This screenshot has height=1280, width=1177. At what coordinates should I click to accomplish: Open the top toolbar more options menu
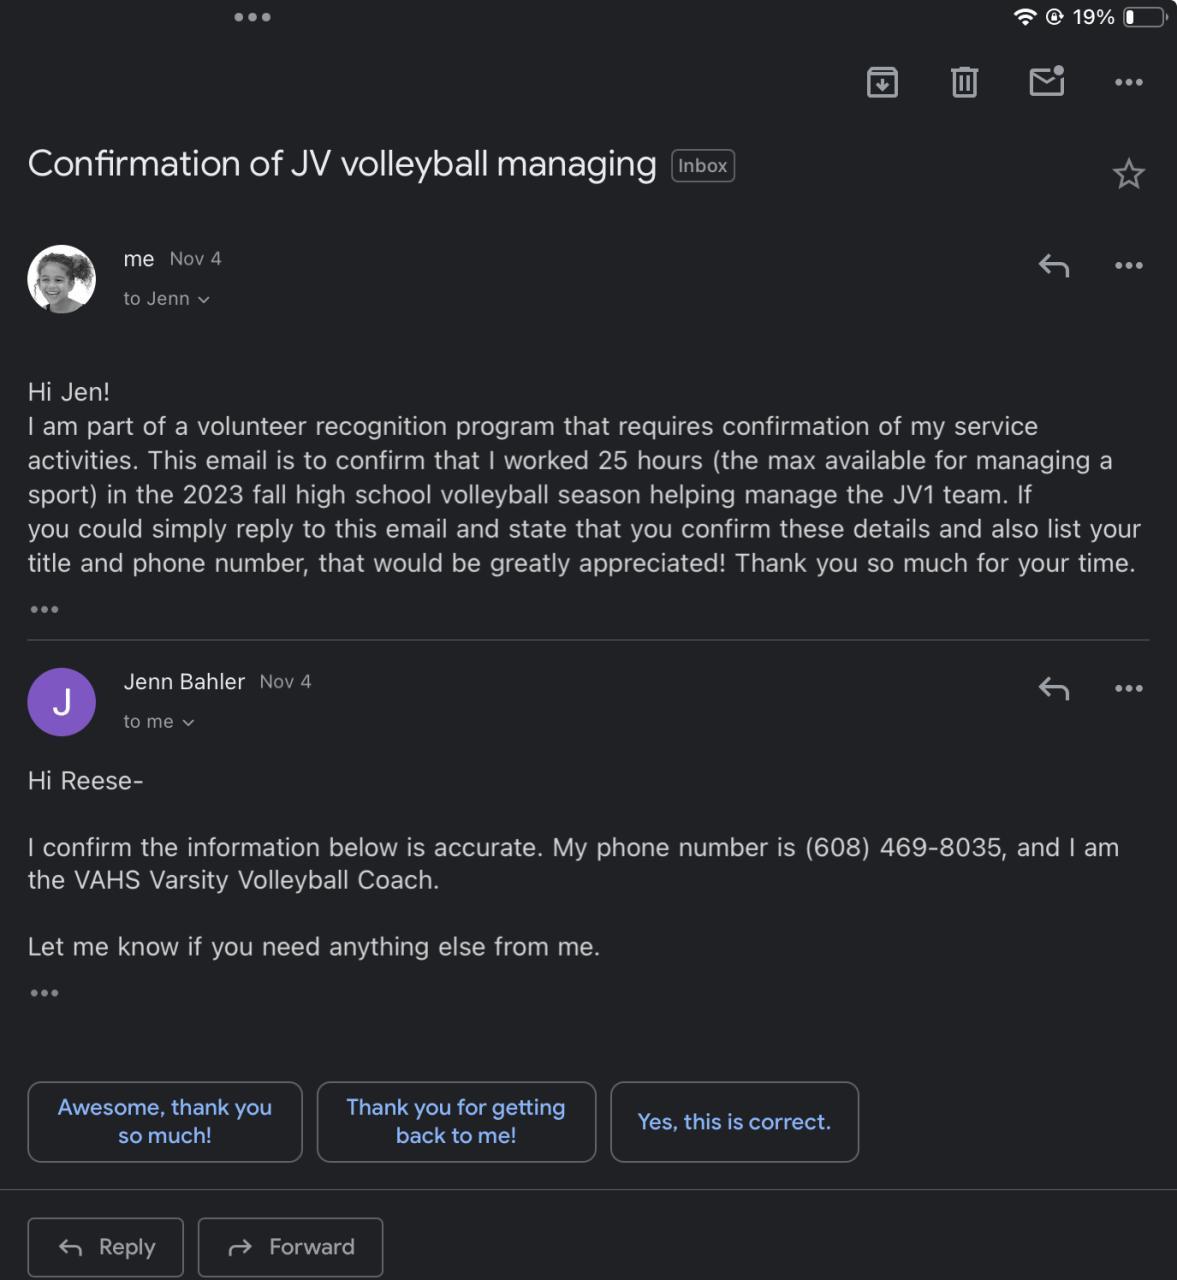coord(1128,82)
